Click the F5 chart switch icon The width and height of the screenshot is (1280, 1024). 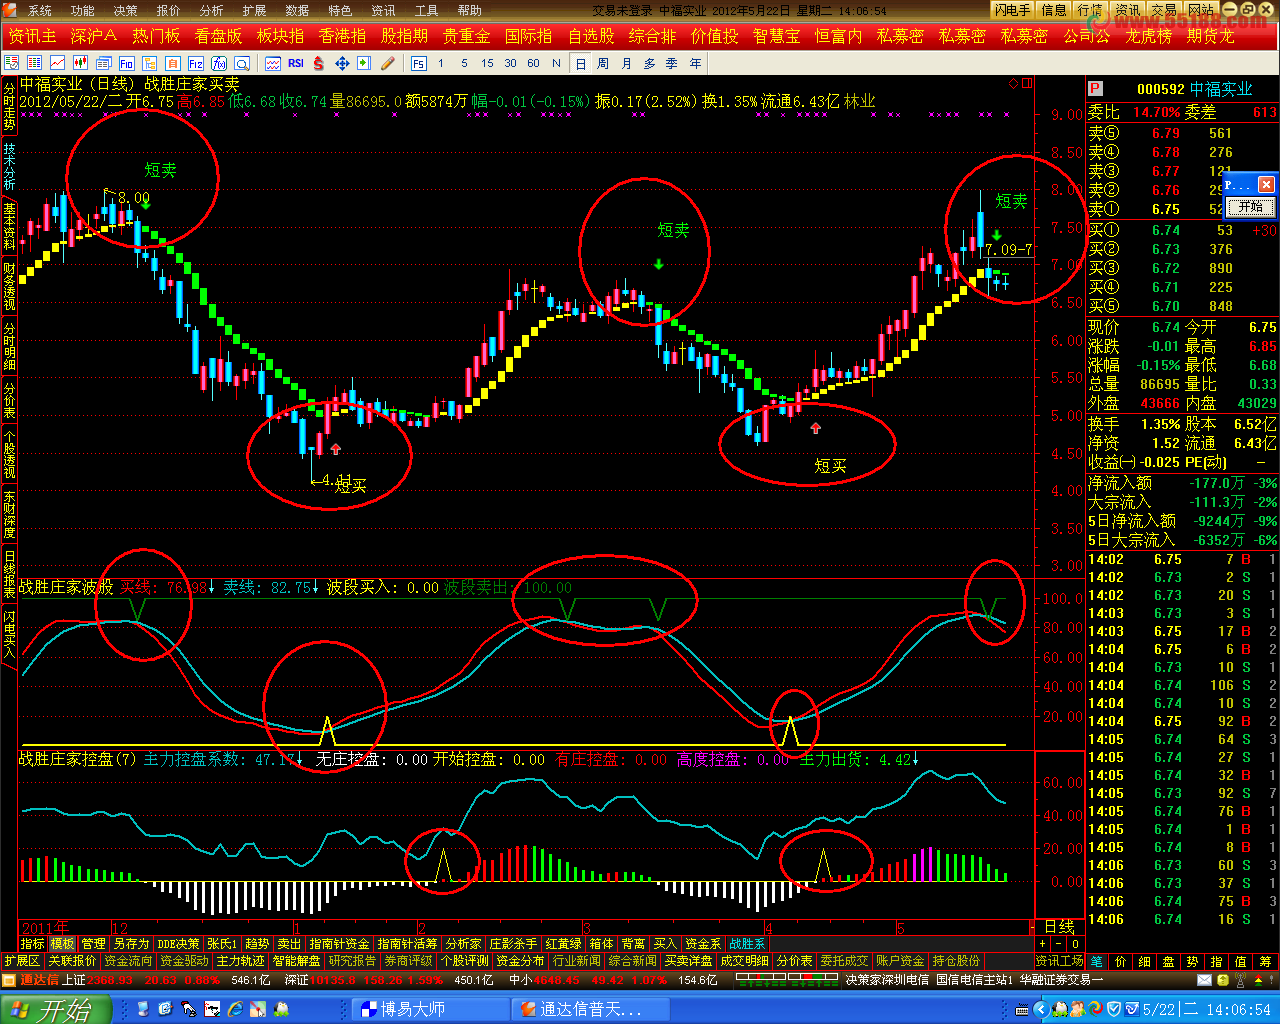coord(418,63)
